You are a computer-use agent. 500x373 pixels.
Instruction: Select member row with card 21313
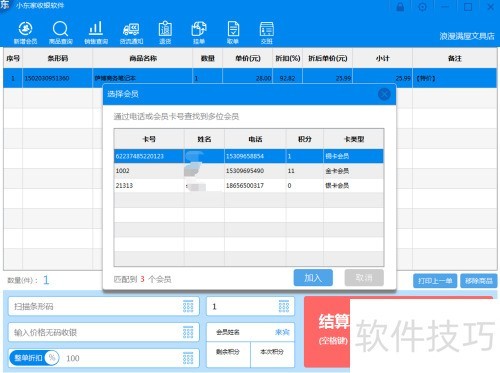(x=249, y=185)
